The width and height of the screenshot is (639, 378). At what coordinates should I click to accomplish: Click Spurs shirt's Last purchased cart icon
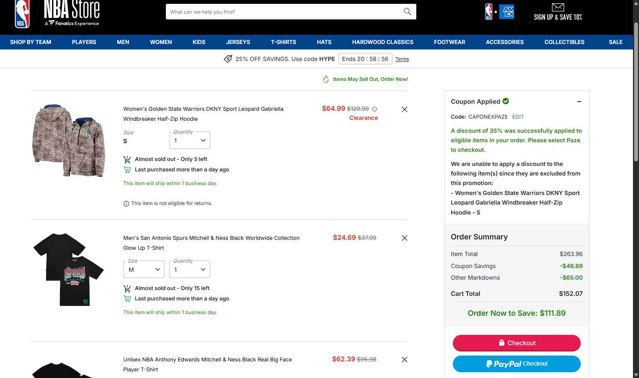[x=127, y=299]
